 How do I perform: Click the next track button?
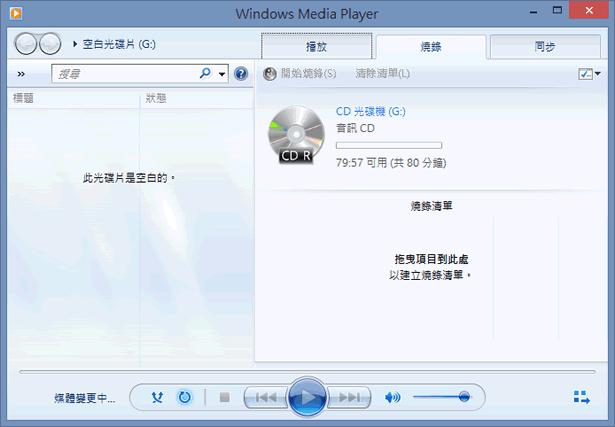coord(349,398)
